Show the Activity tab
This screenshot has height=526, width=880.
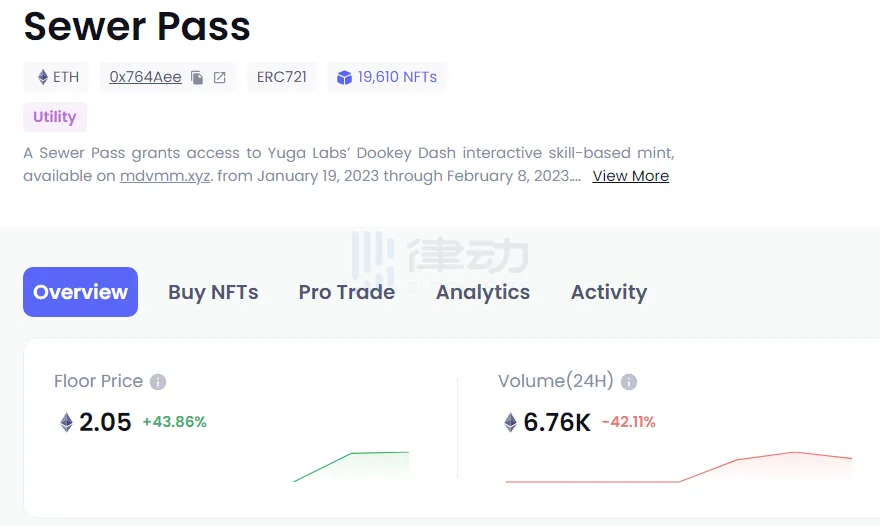point(609,292)
